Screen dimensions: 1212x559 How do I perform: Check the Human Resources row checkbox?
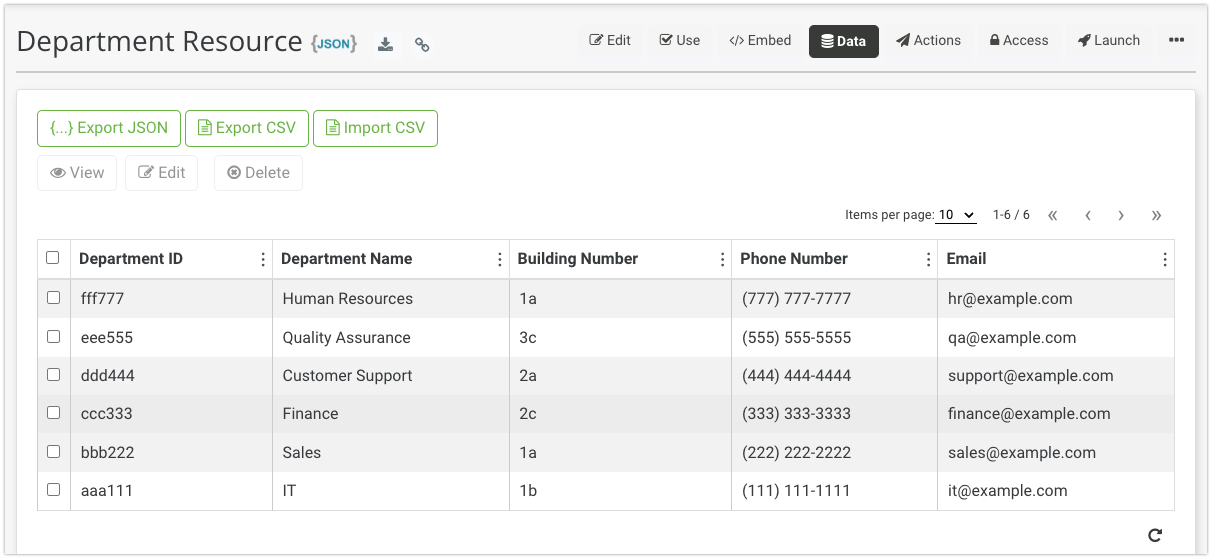click(x=53, y=298)
